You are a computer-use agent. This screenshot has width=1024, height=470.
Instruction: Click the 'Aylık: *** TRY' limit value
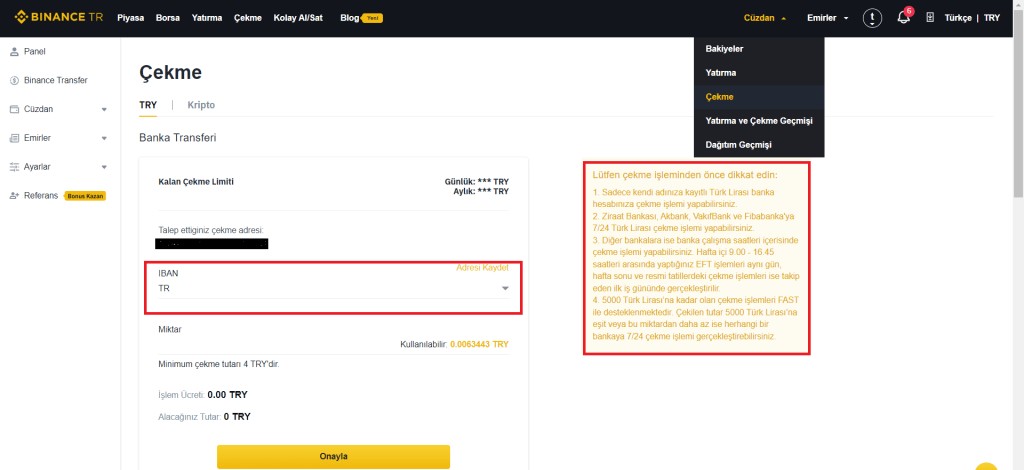point(481,191)
